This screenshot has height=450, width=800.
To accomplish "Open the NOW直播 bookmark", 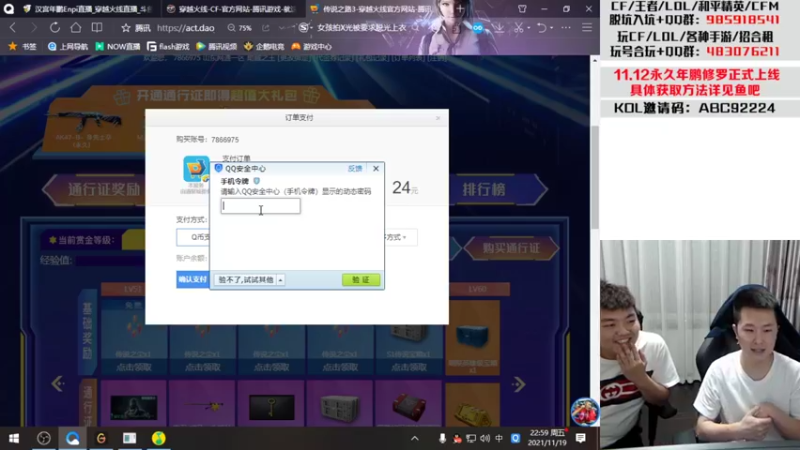I will click(x=118, y=46).
